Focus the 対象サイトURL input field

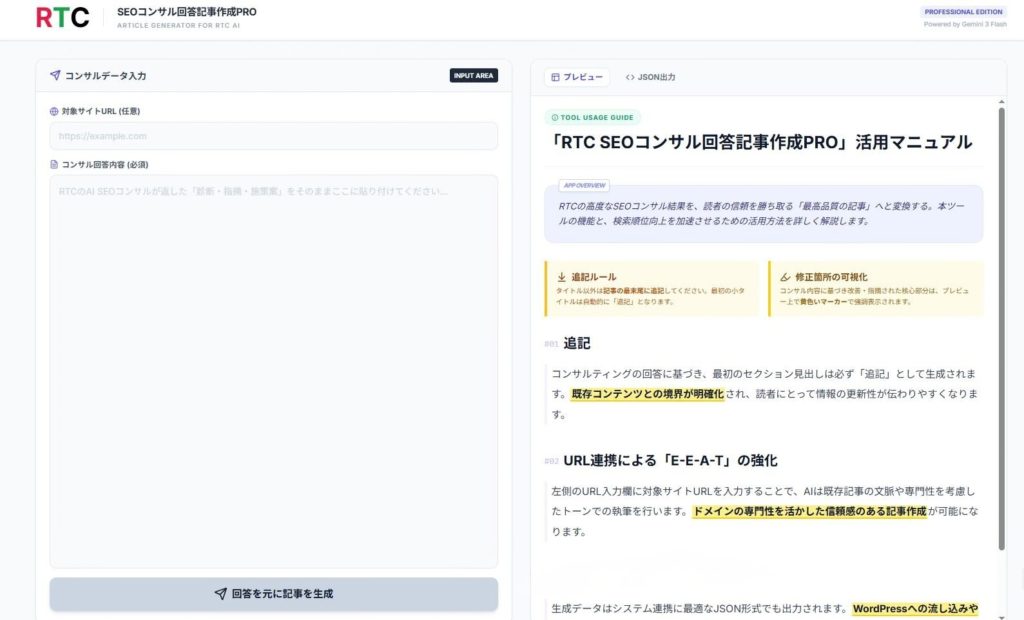click(273, 136)
